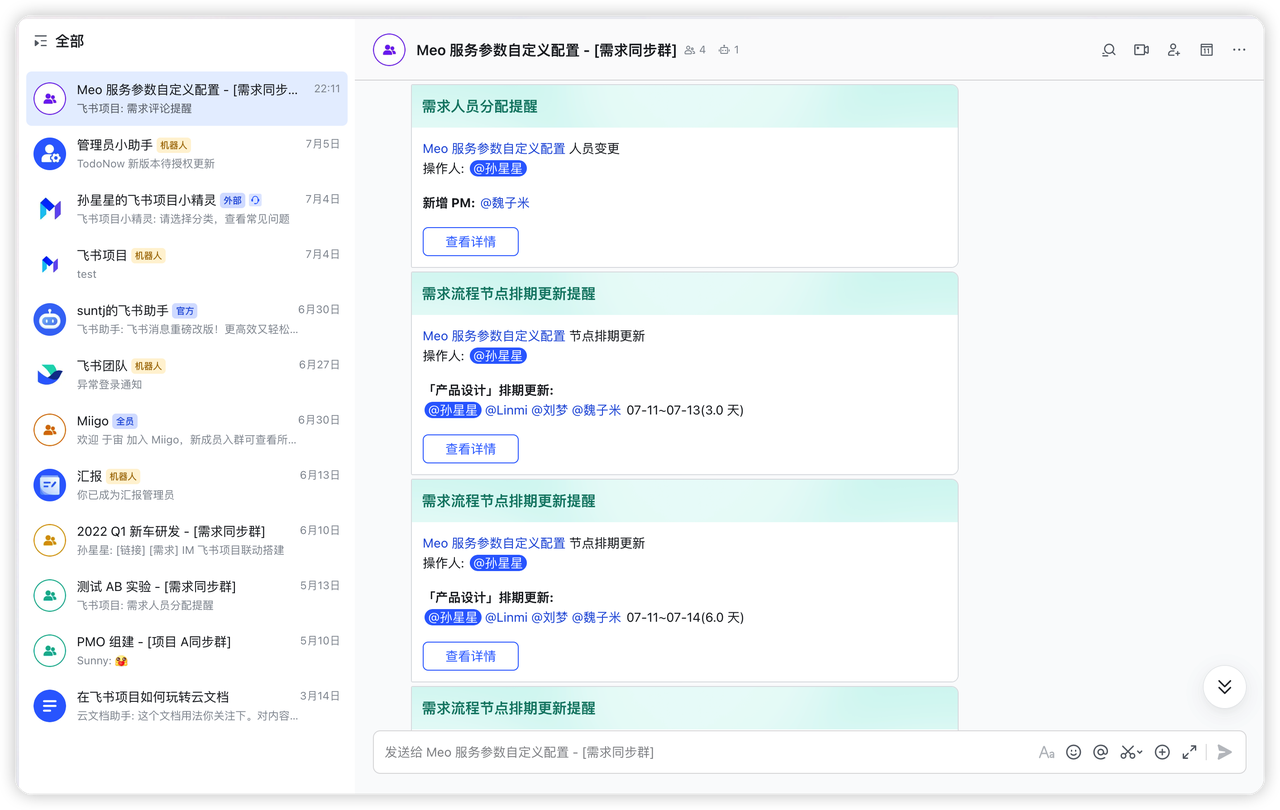Open 测试 AB 实验 group chat

click(187, 595)
